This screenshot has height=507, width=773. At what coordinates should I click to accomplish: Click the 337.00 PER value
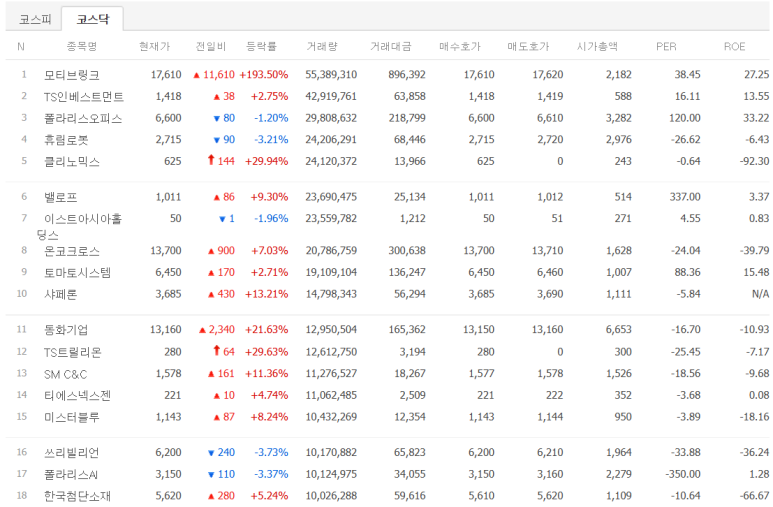[685, 197]
